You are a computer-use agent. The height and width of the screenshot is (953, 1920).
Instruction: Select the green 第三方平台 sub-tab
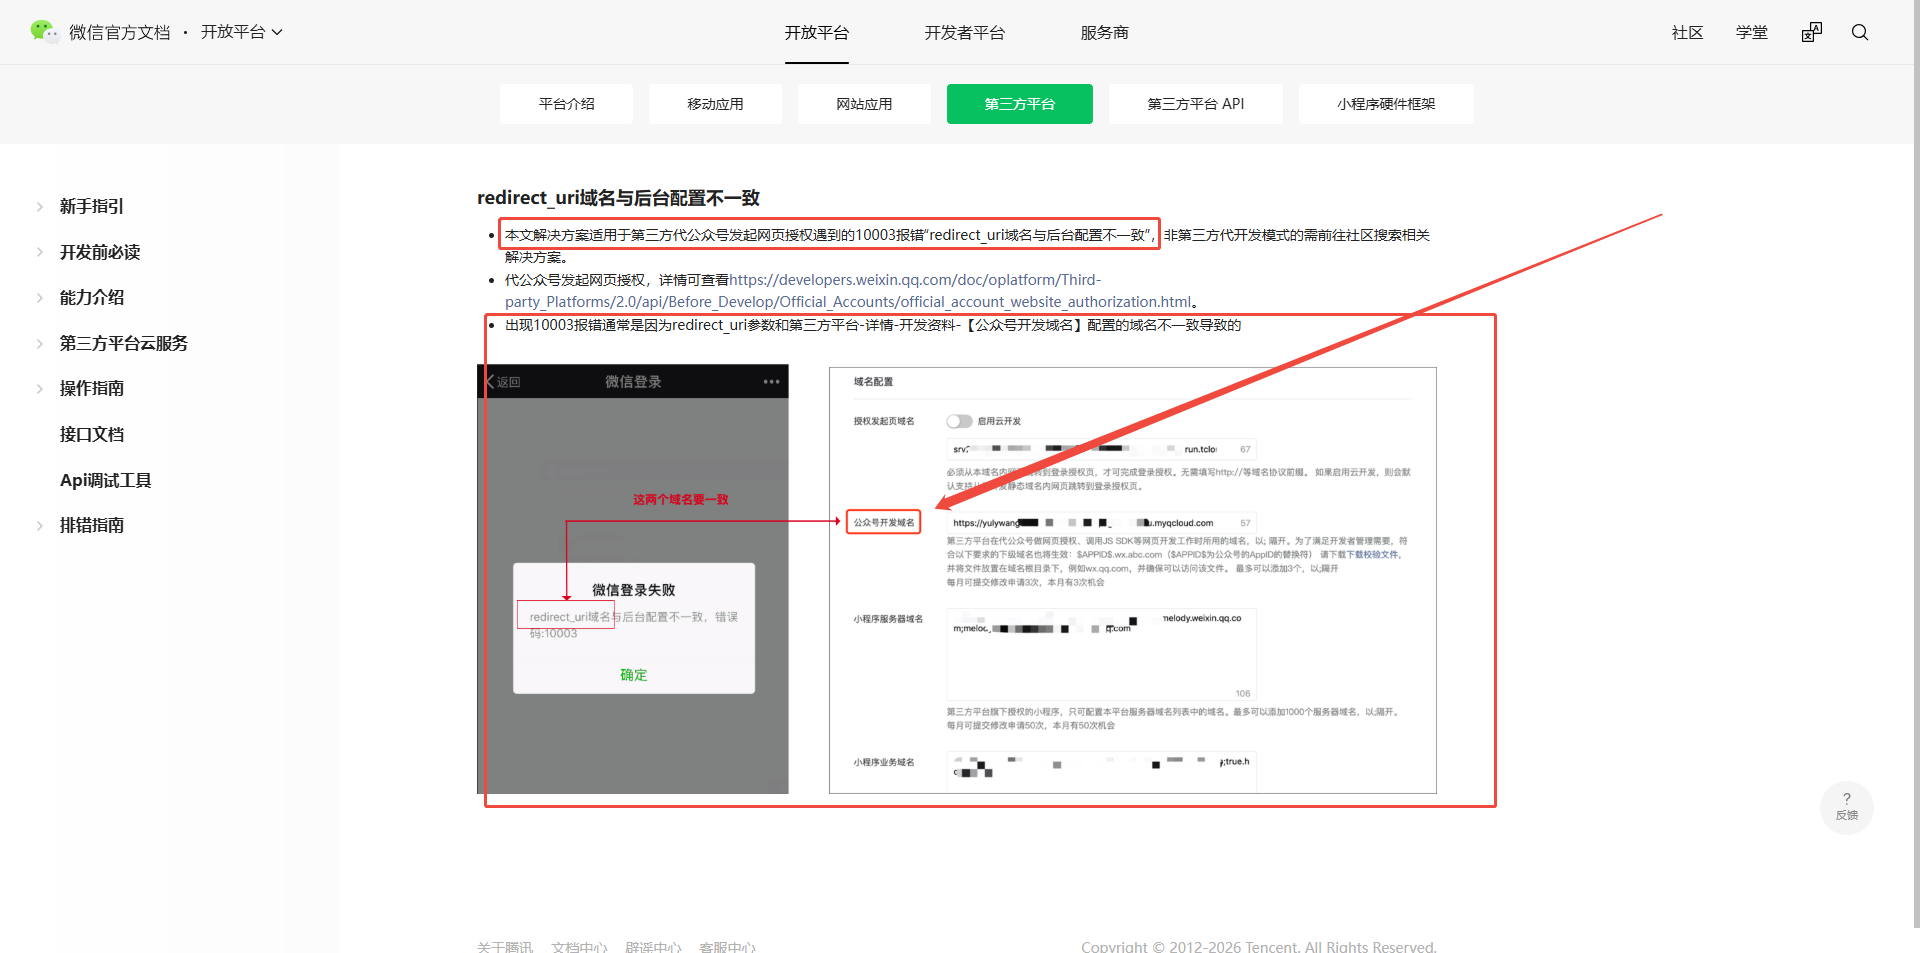coord(1020,104)
